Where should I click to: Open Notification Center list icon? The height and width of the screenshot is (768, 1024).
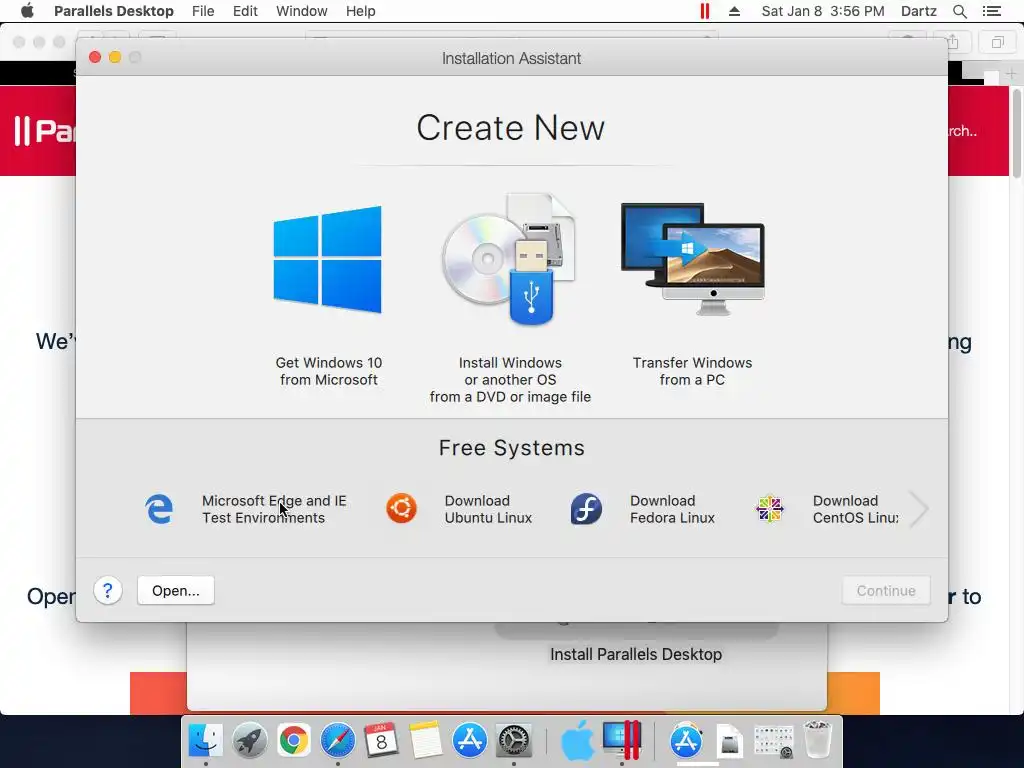coord(992,11)
